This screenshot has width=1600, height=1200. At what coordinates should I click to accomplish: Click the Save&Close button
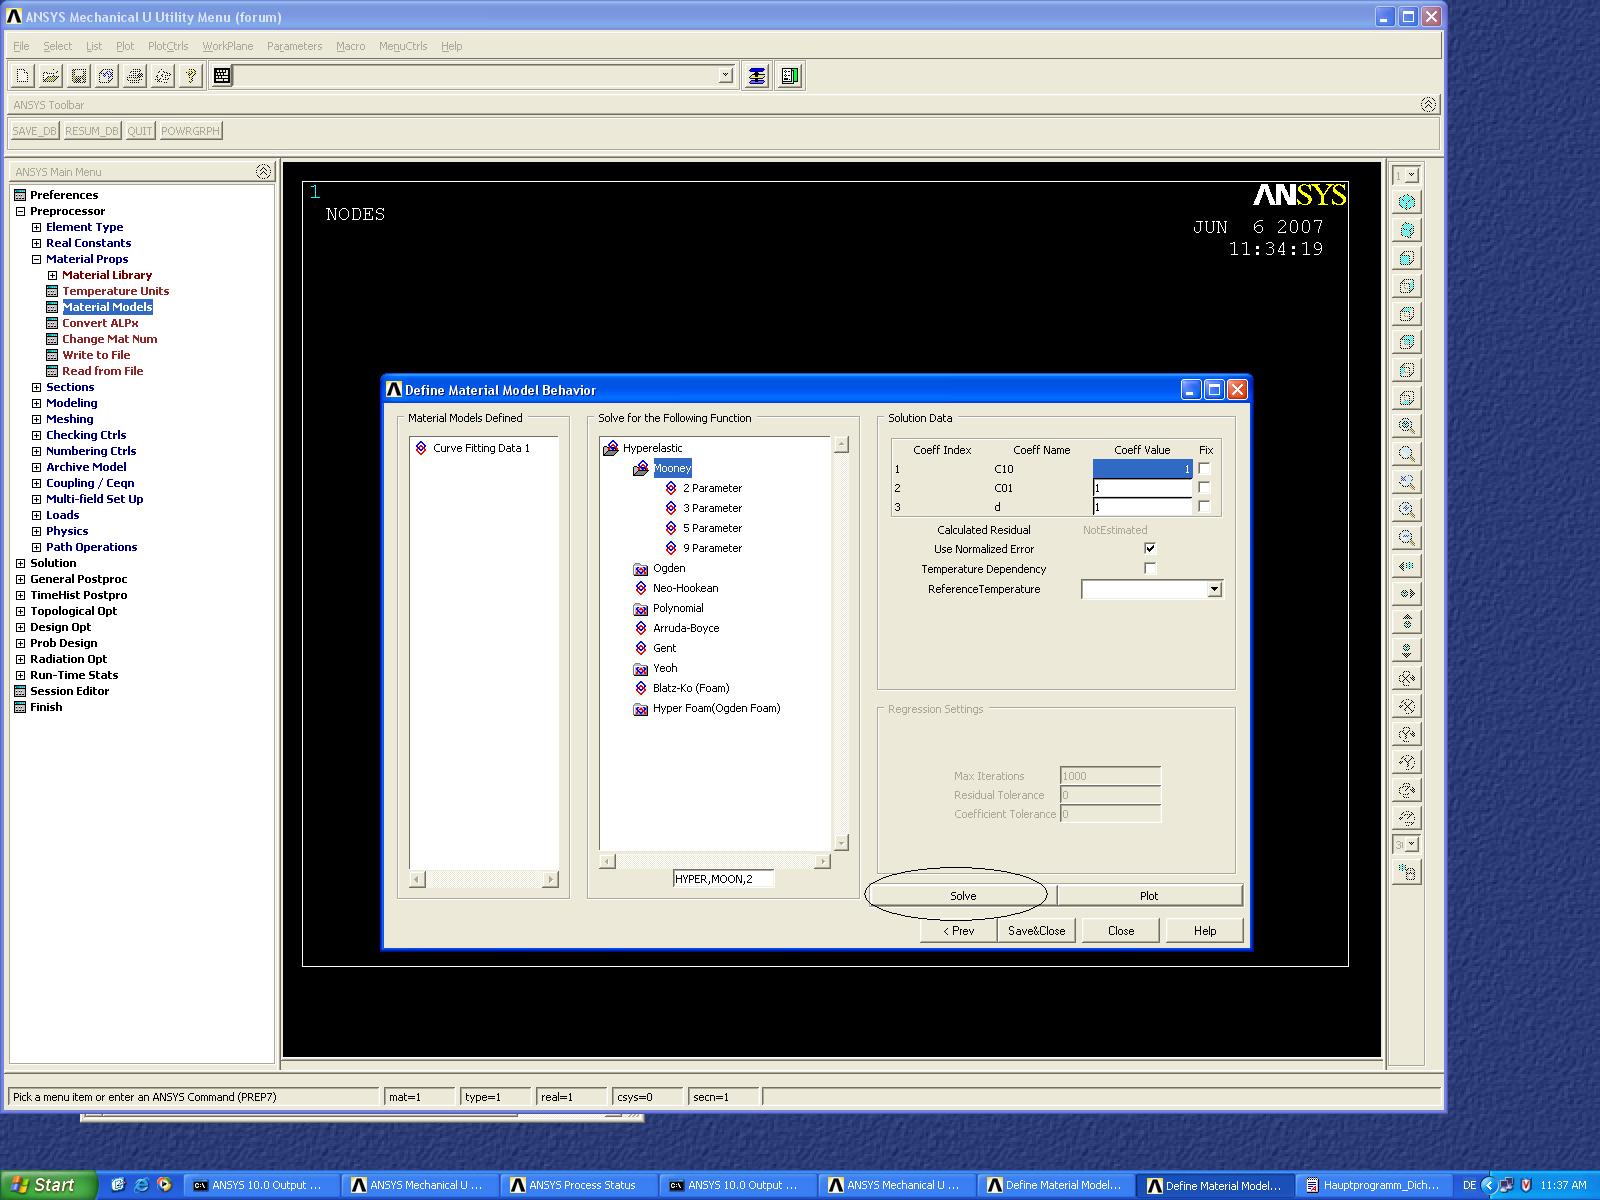point(1037,931)
